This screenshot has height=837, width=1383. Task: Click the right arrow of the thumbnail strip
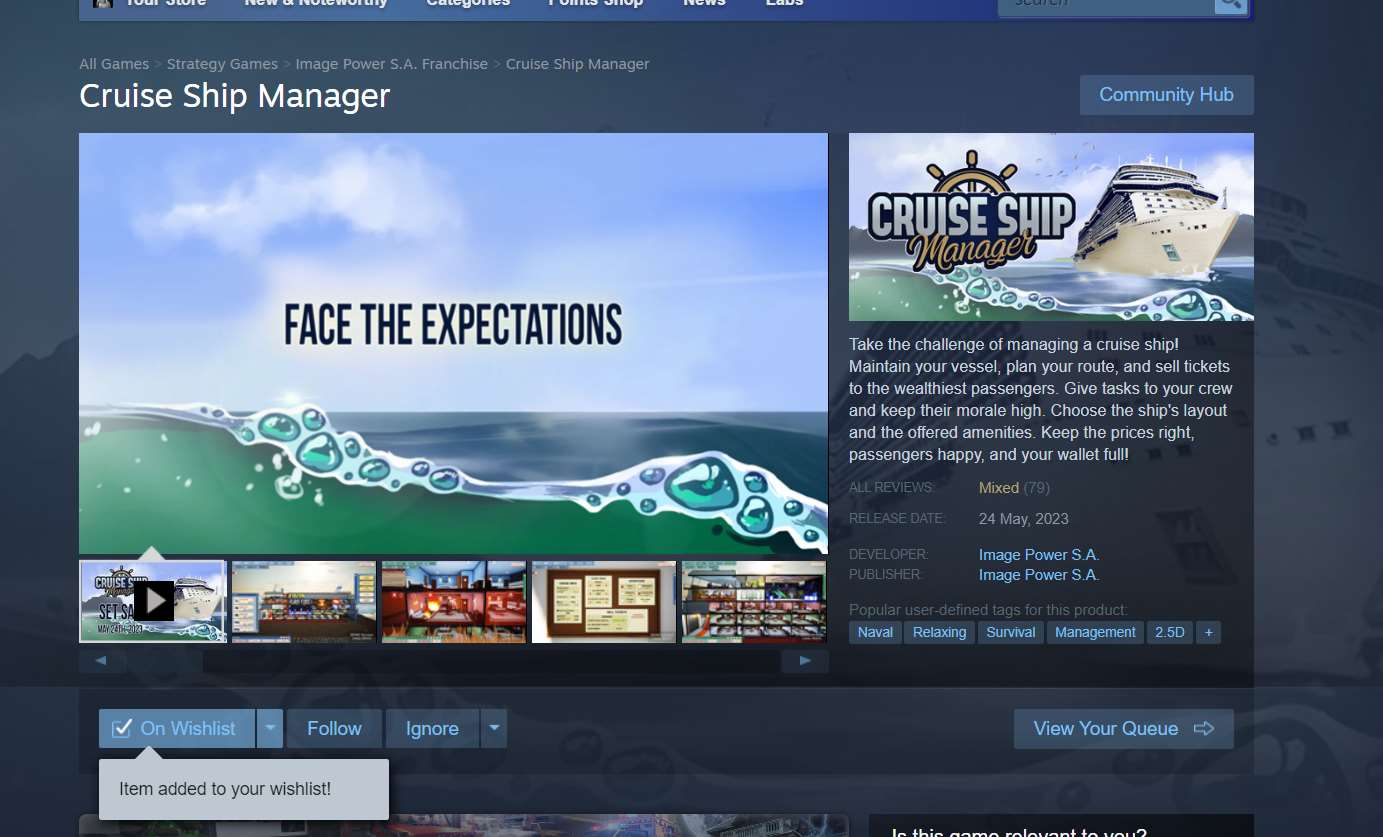point(804,661)
